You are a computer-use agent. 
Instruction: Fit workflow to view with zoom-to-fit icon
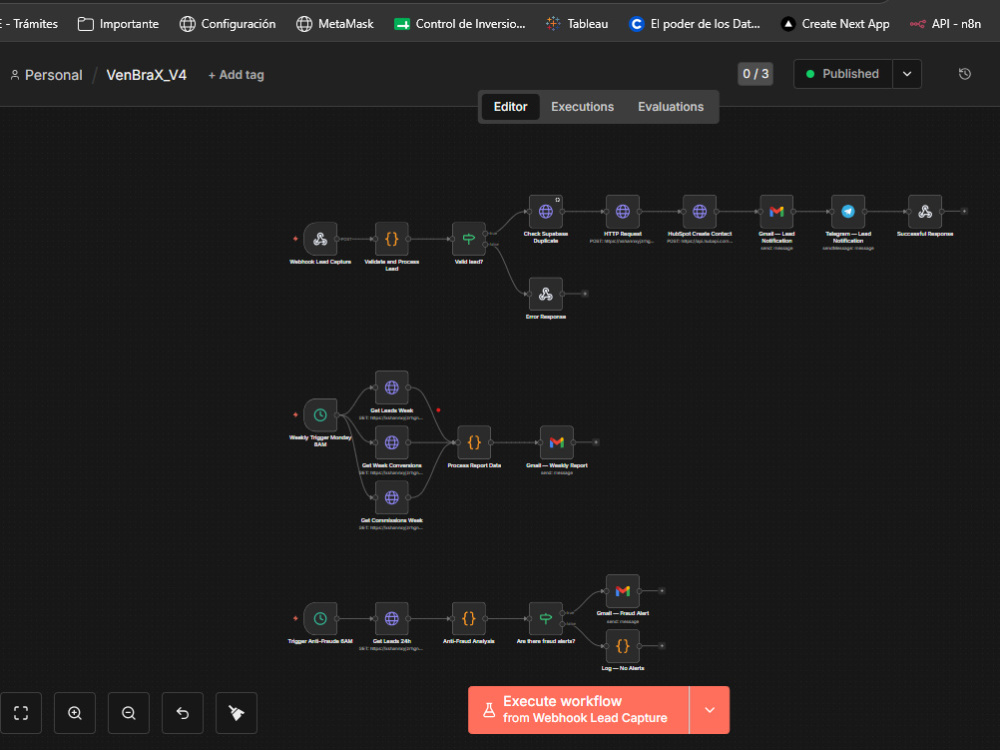pos(21,713)
